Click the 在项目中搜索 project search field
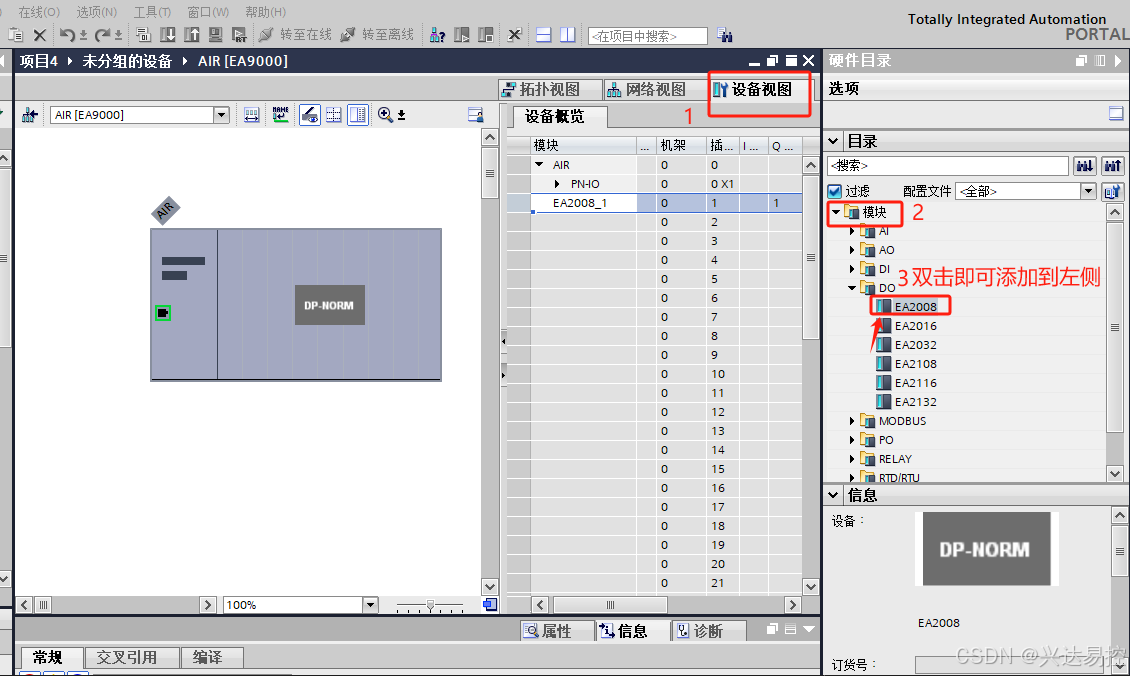Screen dimensions: 1130x676 pos(647,35)
